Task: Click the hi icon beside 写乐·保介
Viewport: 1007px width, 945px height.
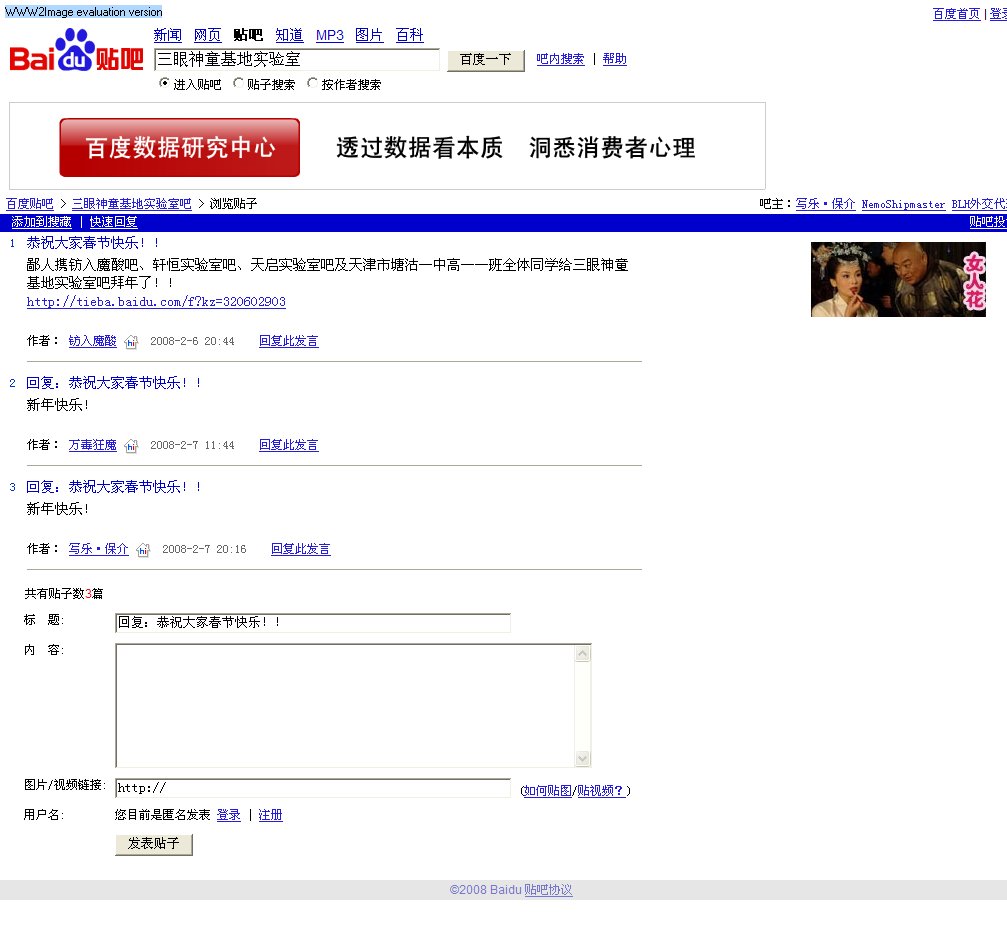Action: coord(143,550)
